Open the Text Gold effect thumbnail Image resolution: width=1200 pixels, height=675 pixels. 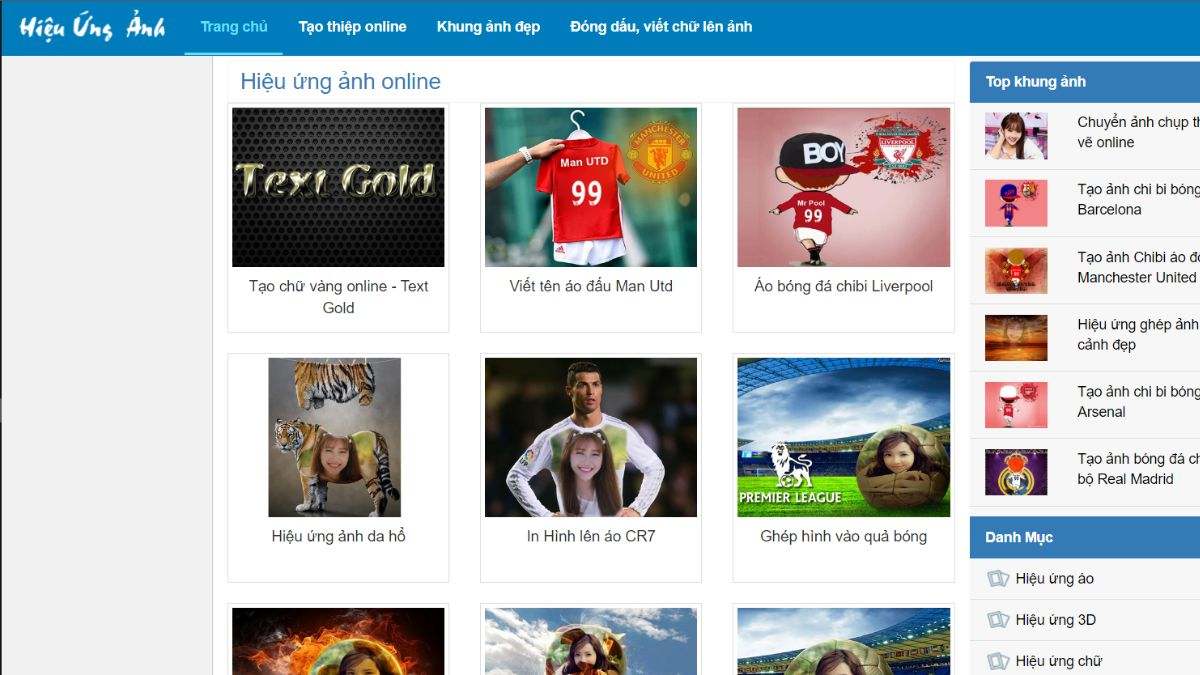[338, 187]
